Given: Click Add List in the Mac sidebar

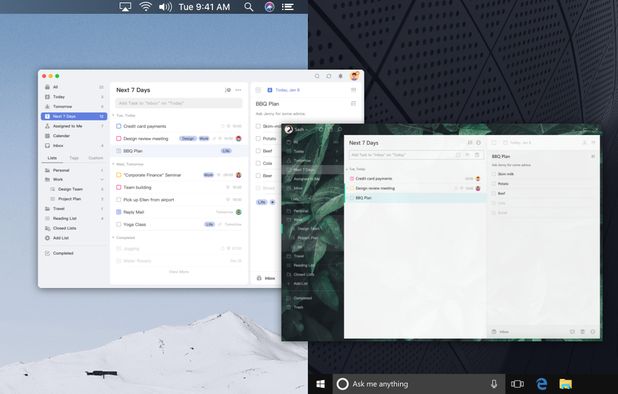Looking at the screenshot, I should [74, 238].
